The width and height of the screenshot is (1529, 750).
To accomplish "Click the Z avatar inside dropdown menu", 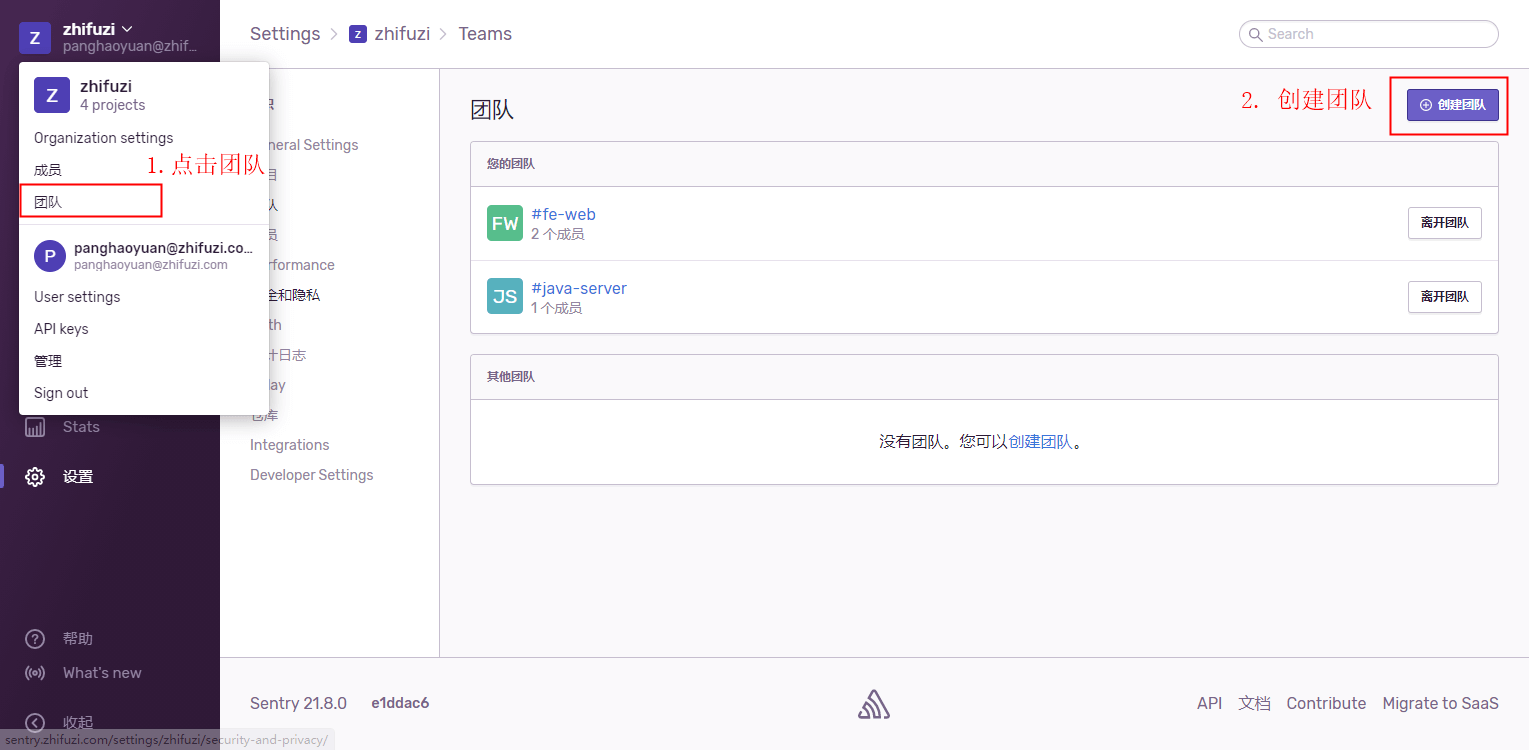I will pyautogui.click(x=52, y=95).
